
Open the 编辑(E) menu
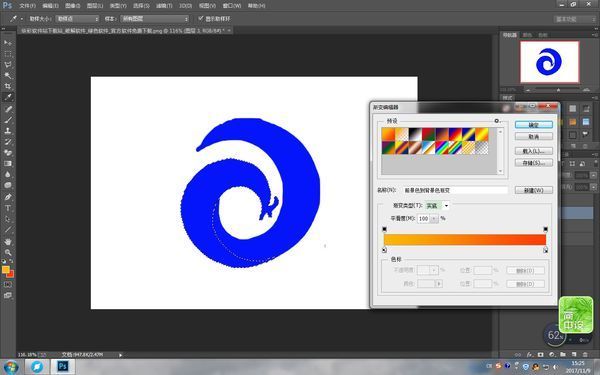click(x=50, y=6)
